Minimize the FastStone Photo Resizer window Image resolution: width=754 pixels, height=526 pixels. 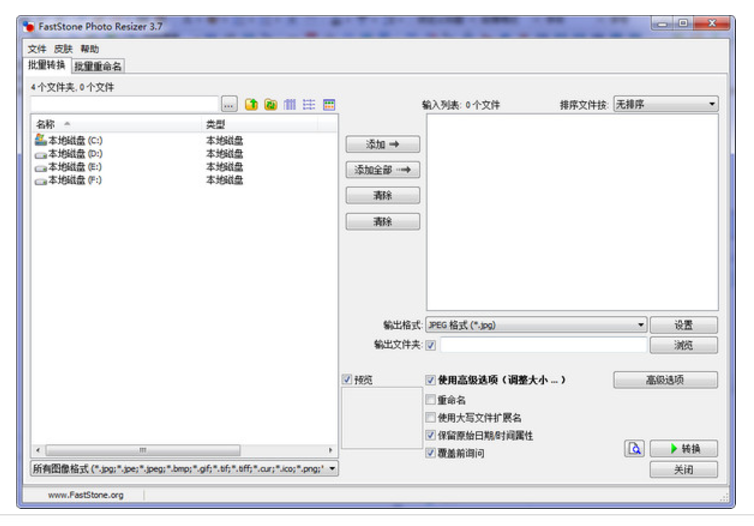pos(663,24)
